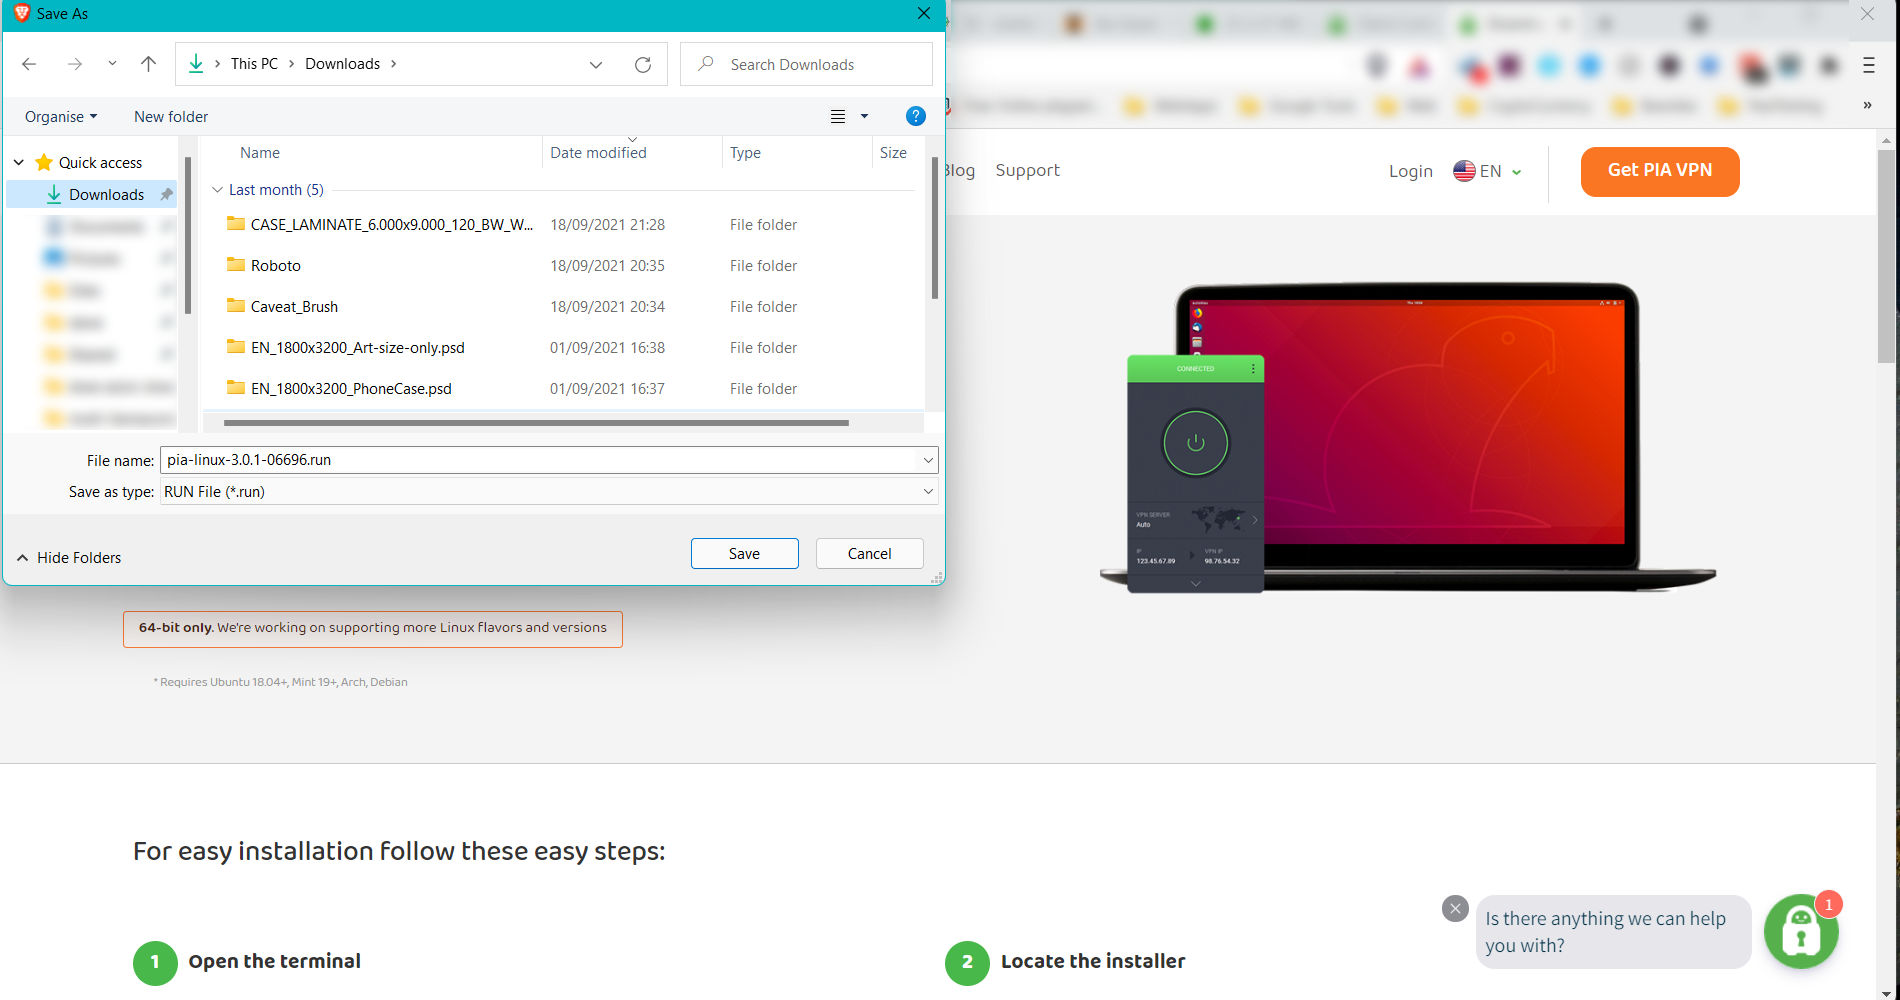
Task: Click the file list vertical scrollbar
Action: [935, 228]
